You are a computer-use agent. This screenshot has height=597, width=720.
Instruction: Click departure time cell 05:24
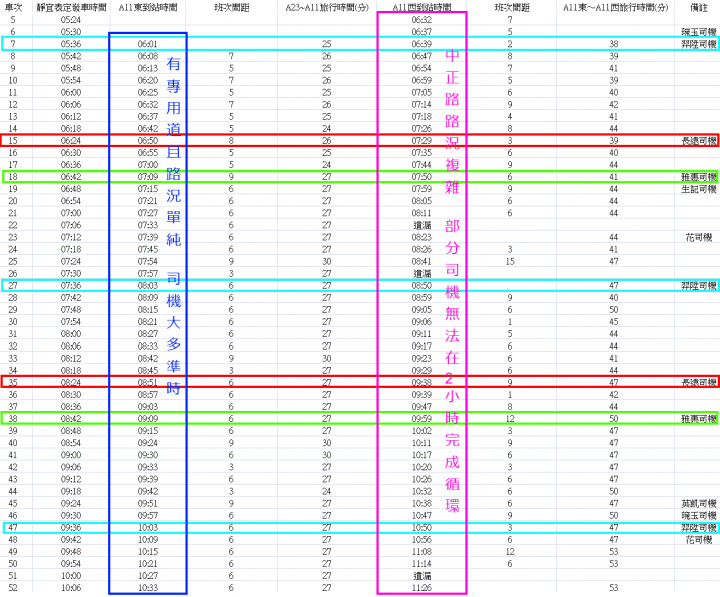pos(71,20)
